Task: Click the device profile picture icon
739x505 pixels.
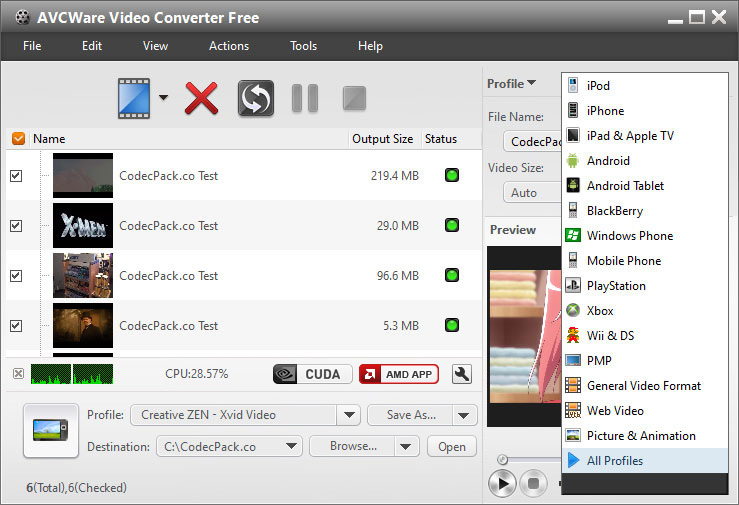Action: point(51,430)
